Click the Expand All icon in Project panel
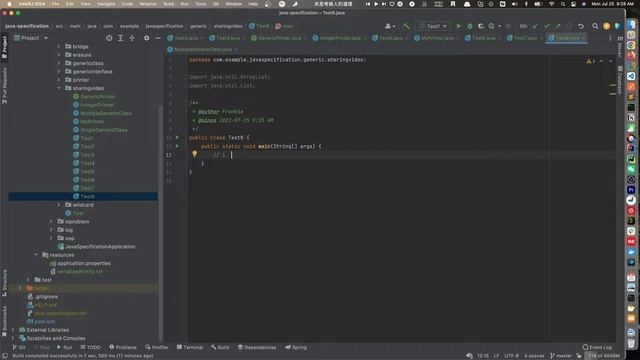Screen dimensions: 640x360 120,38
